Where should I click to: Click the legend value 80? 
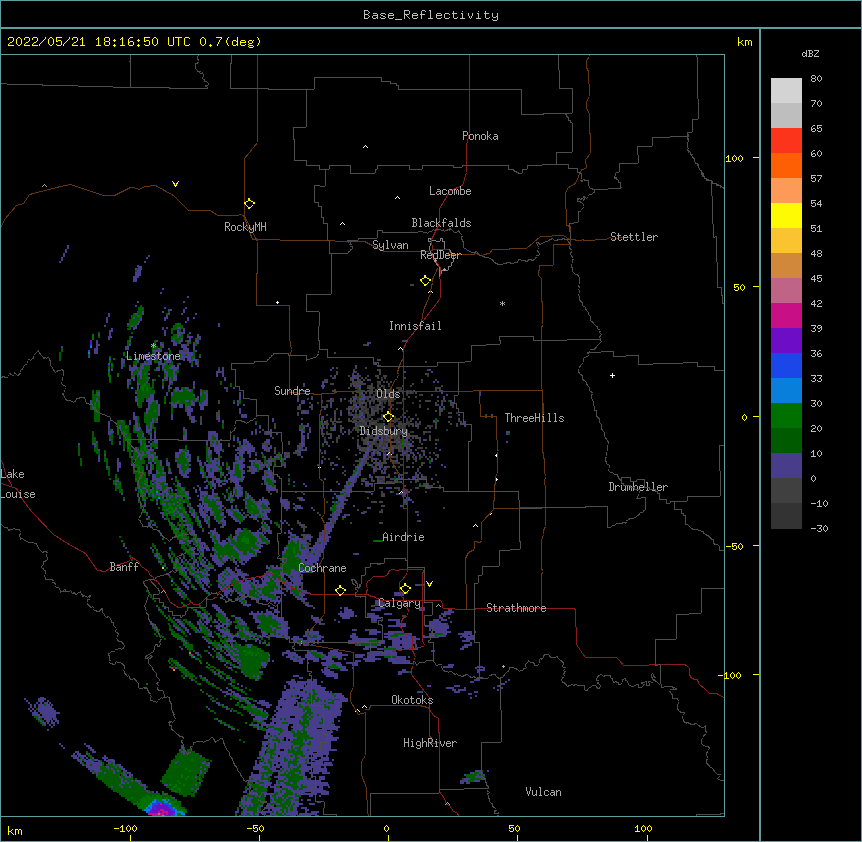(816, 79)
